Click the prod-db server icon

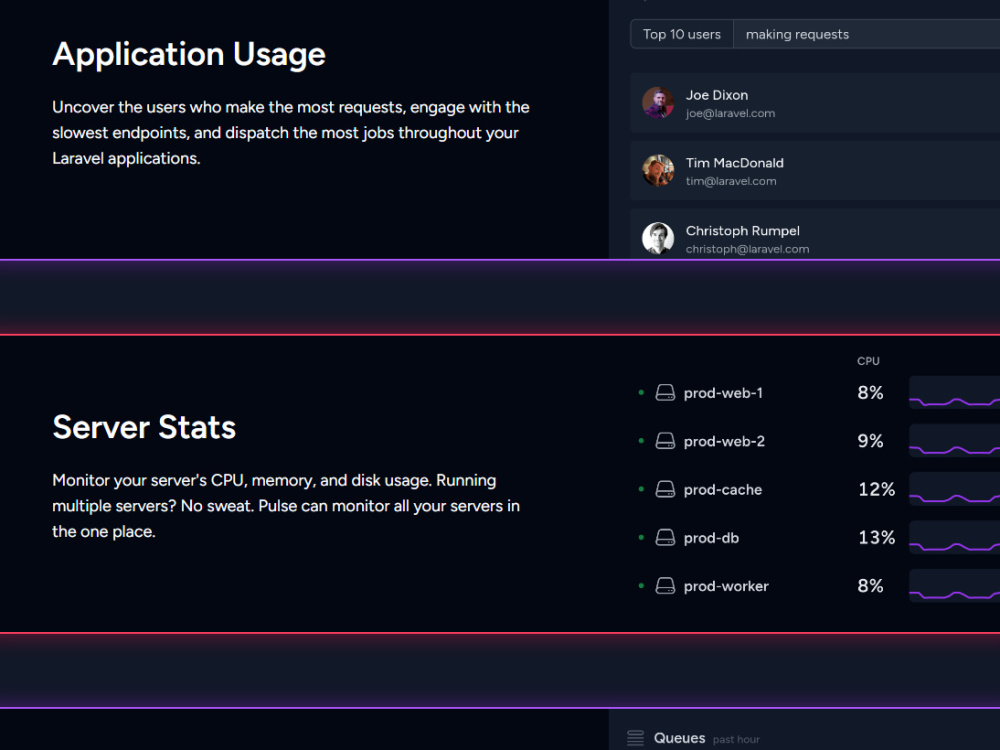pos(665,538)
